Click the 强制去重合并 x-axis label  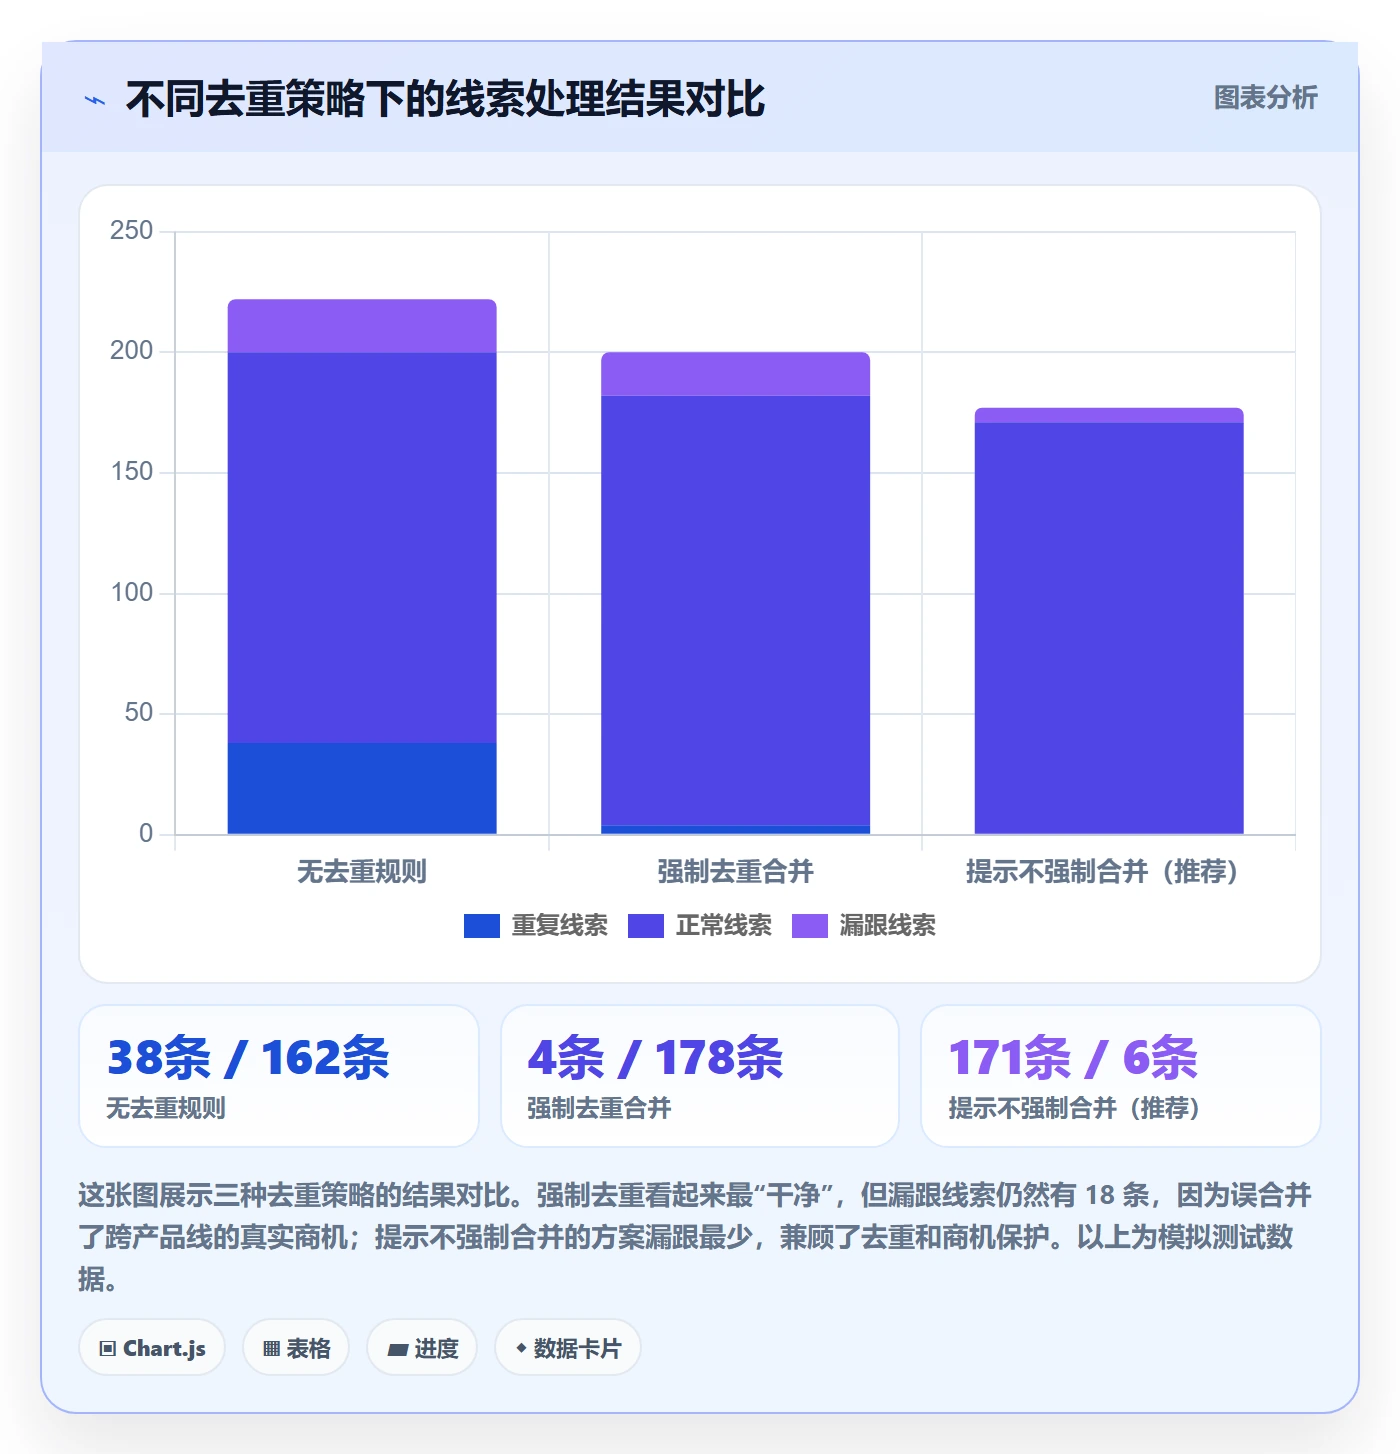[736, 872]
